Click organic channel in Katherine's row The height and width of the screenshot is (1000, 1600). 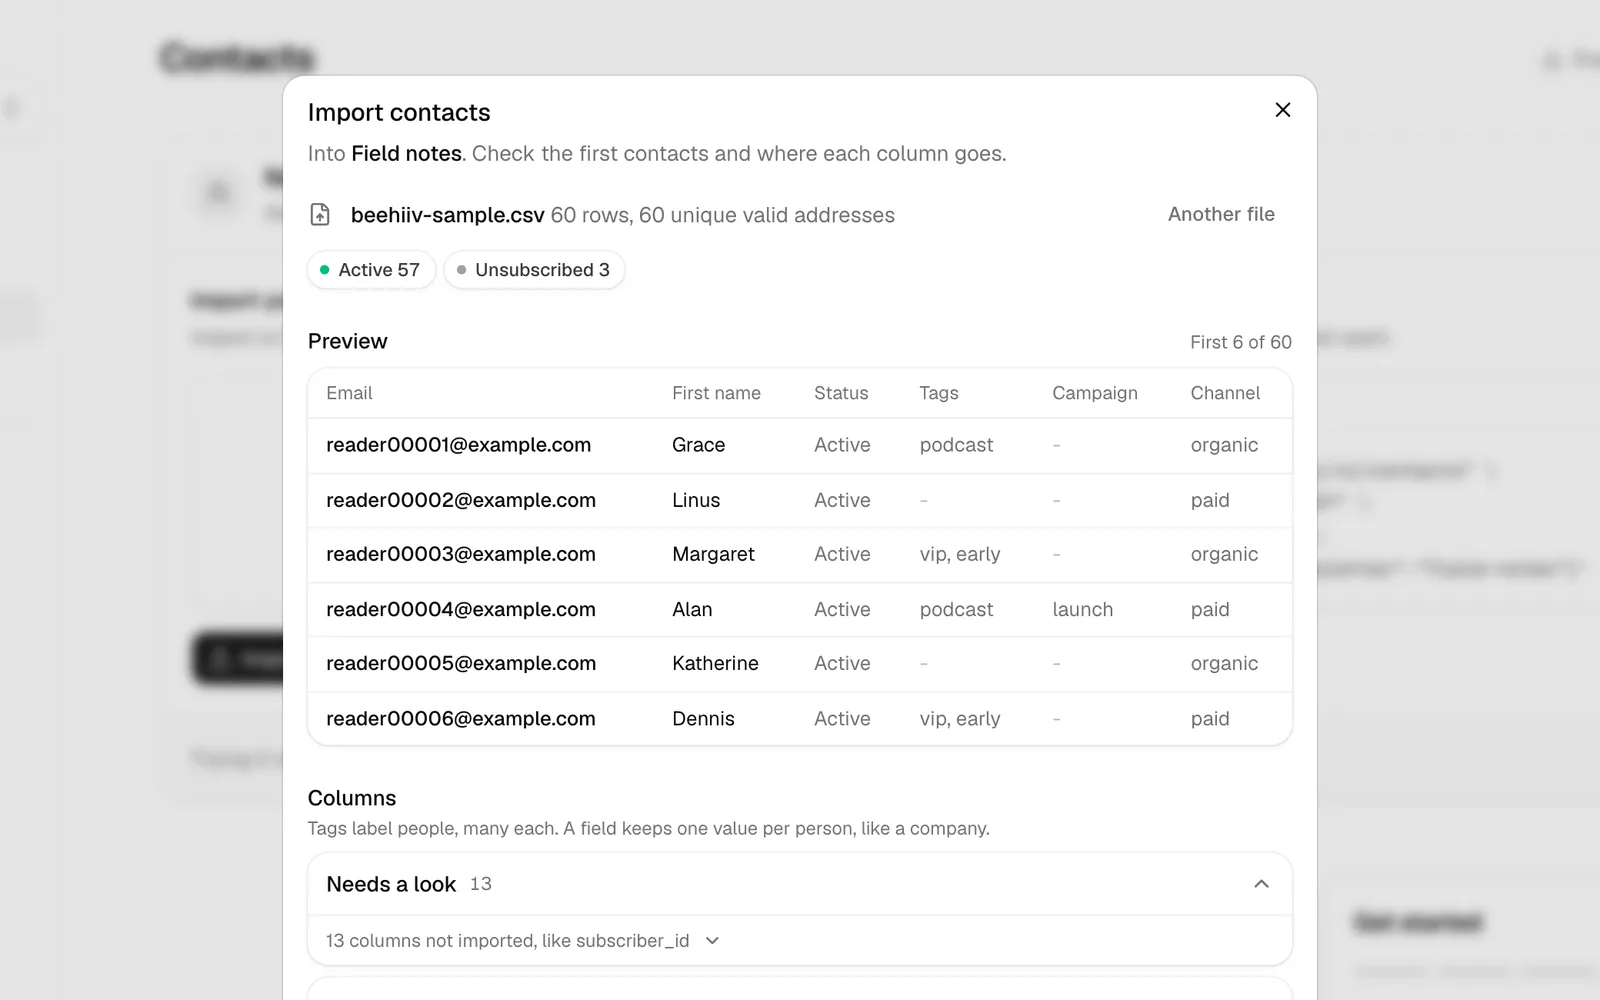pos(1224,663)
